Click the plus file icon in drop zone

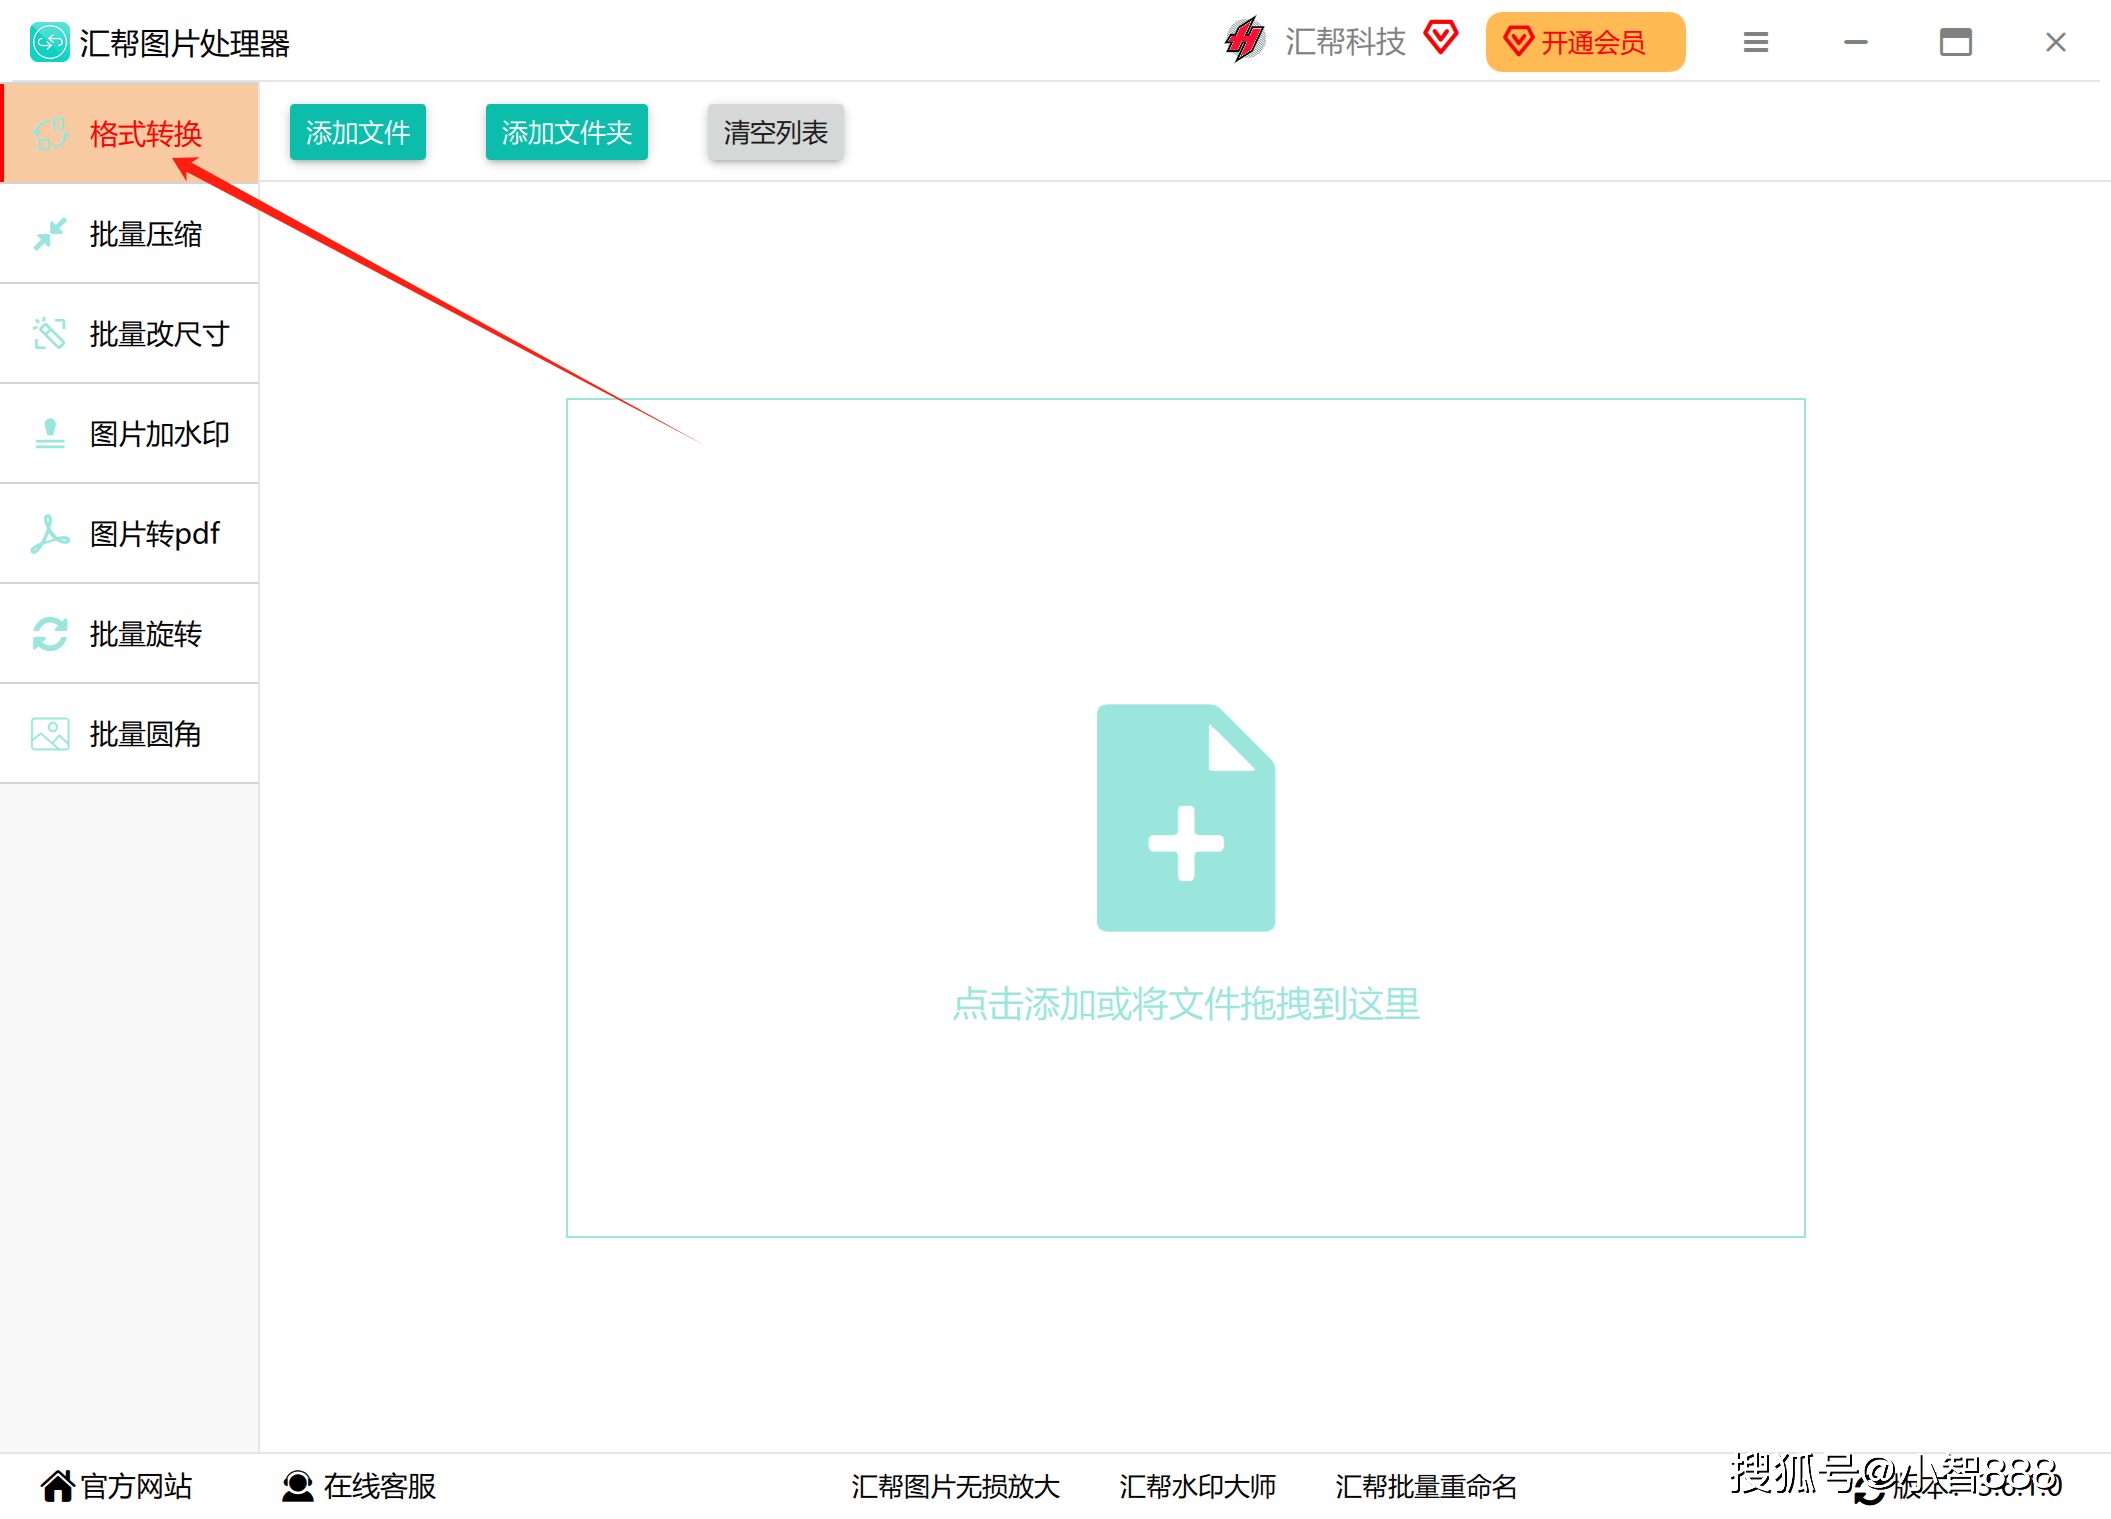pos(1186,817)
